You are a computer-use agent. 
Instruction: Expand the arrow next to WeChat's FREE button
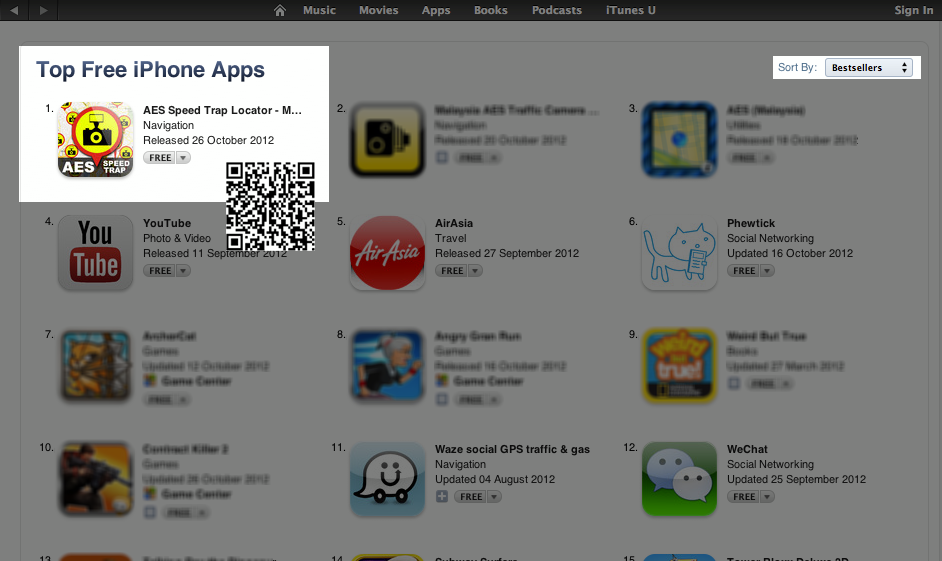(768, 497)
